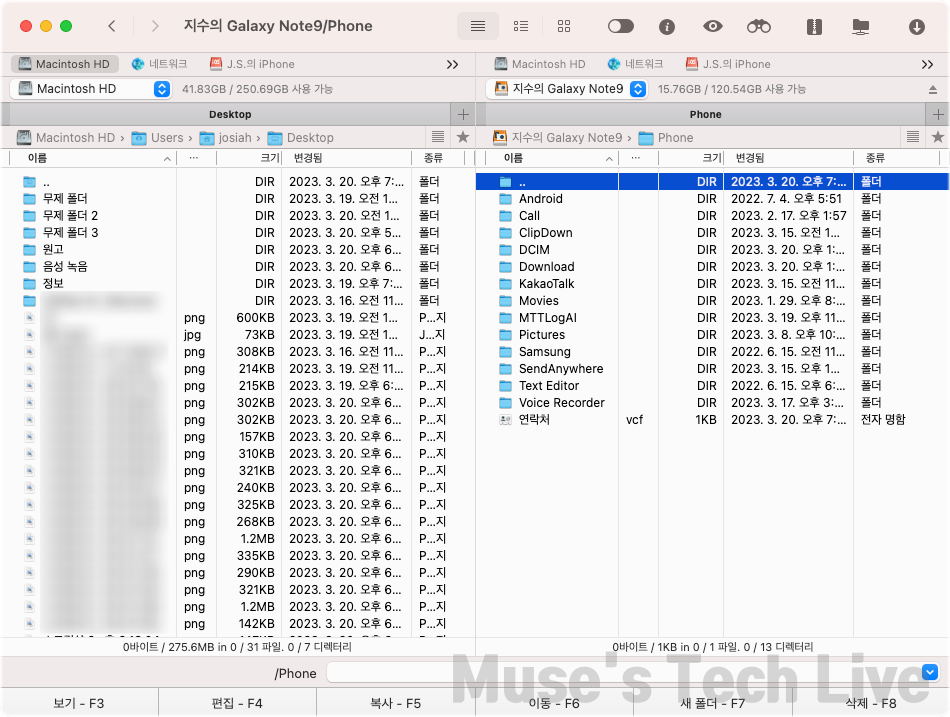Go to josiah in left breadcrumb path
Image resolution: width=950 pixels, height=717 pixels.
click(x=226, y=138)
